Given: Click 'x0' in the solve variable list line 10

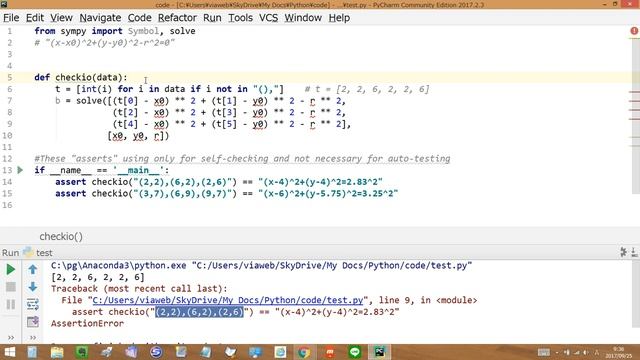Looking at the screenshot, I should coord(118,136).
